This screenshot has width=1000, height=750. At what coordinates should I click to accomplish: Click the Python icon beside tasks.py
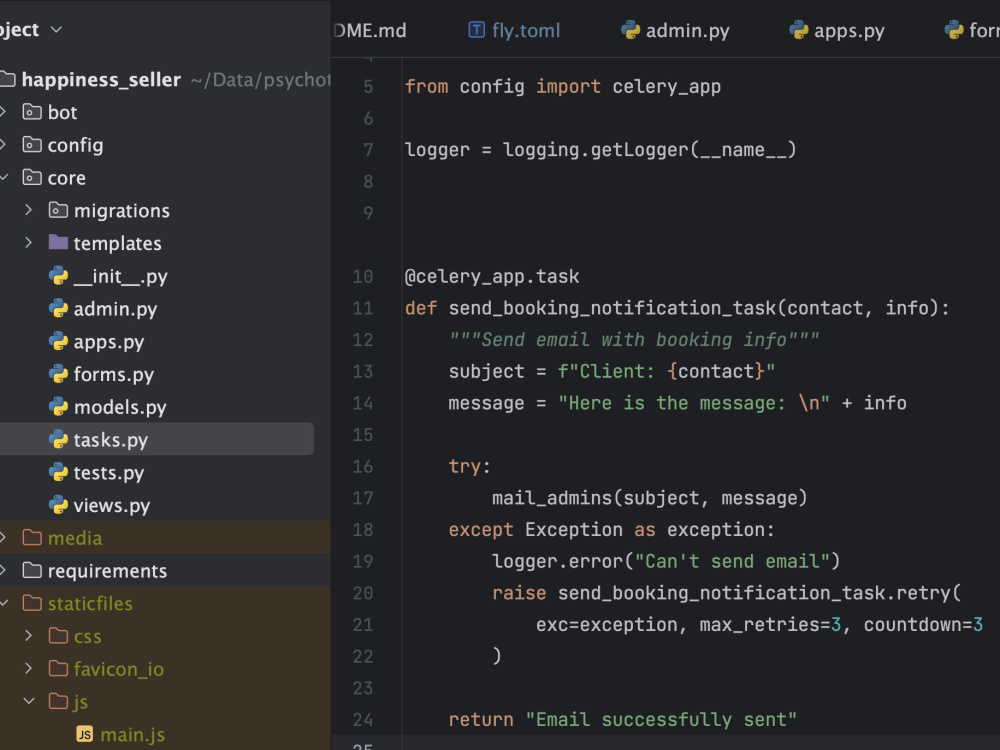[58, 439]
